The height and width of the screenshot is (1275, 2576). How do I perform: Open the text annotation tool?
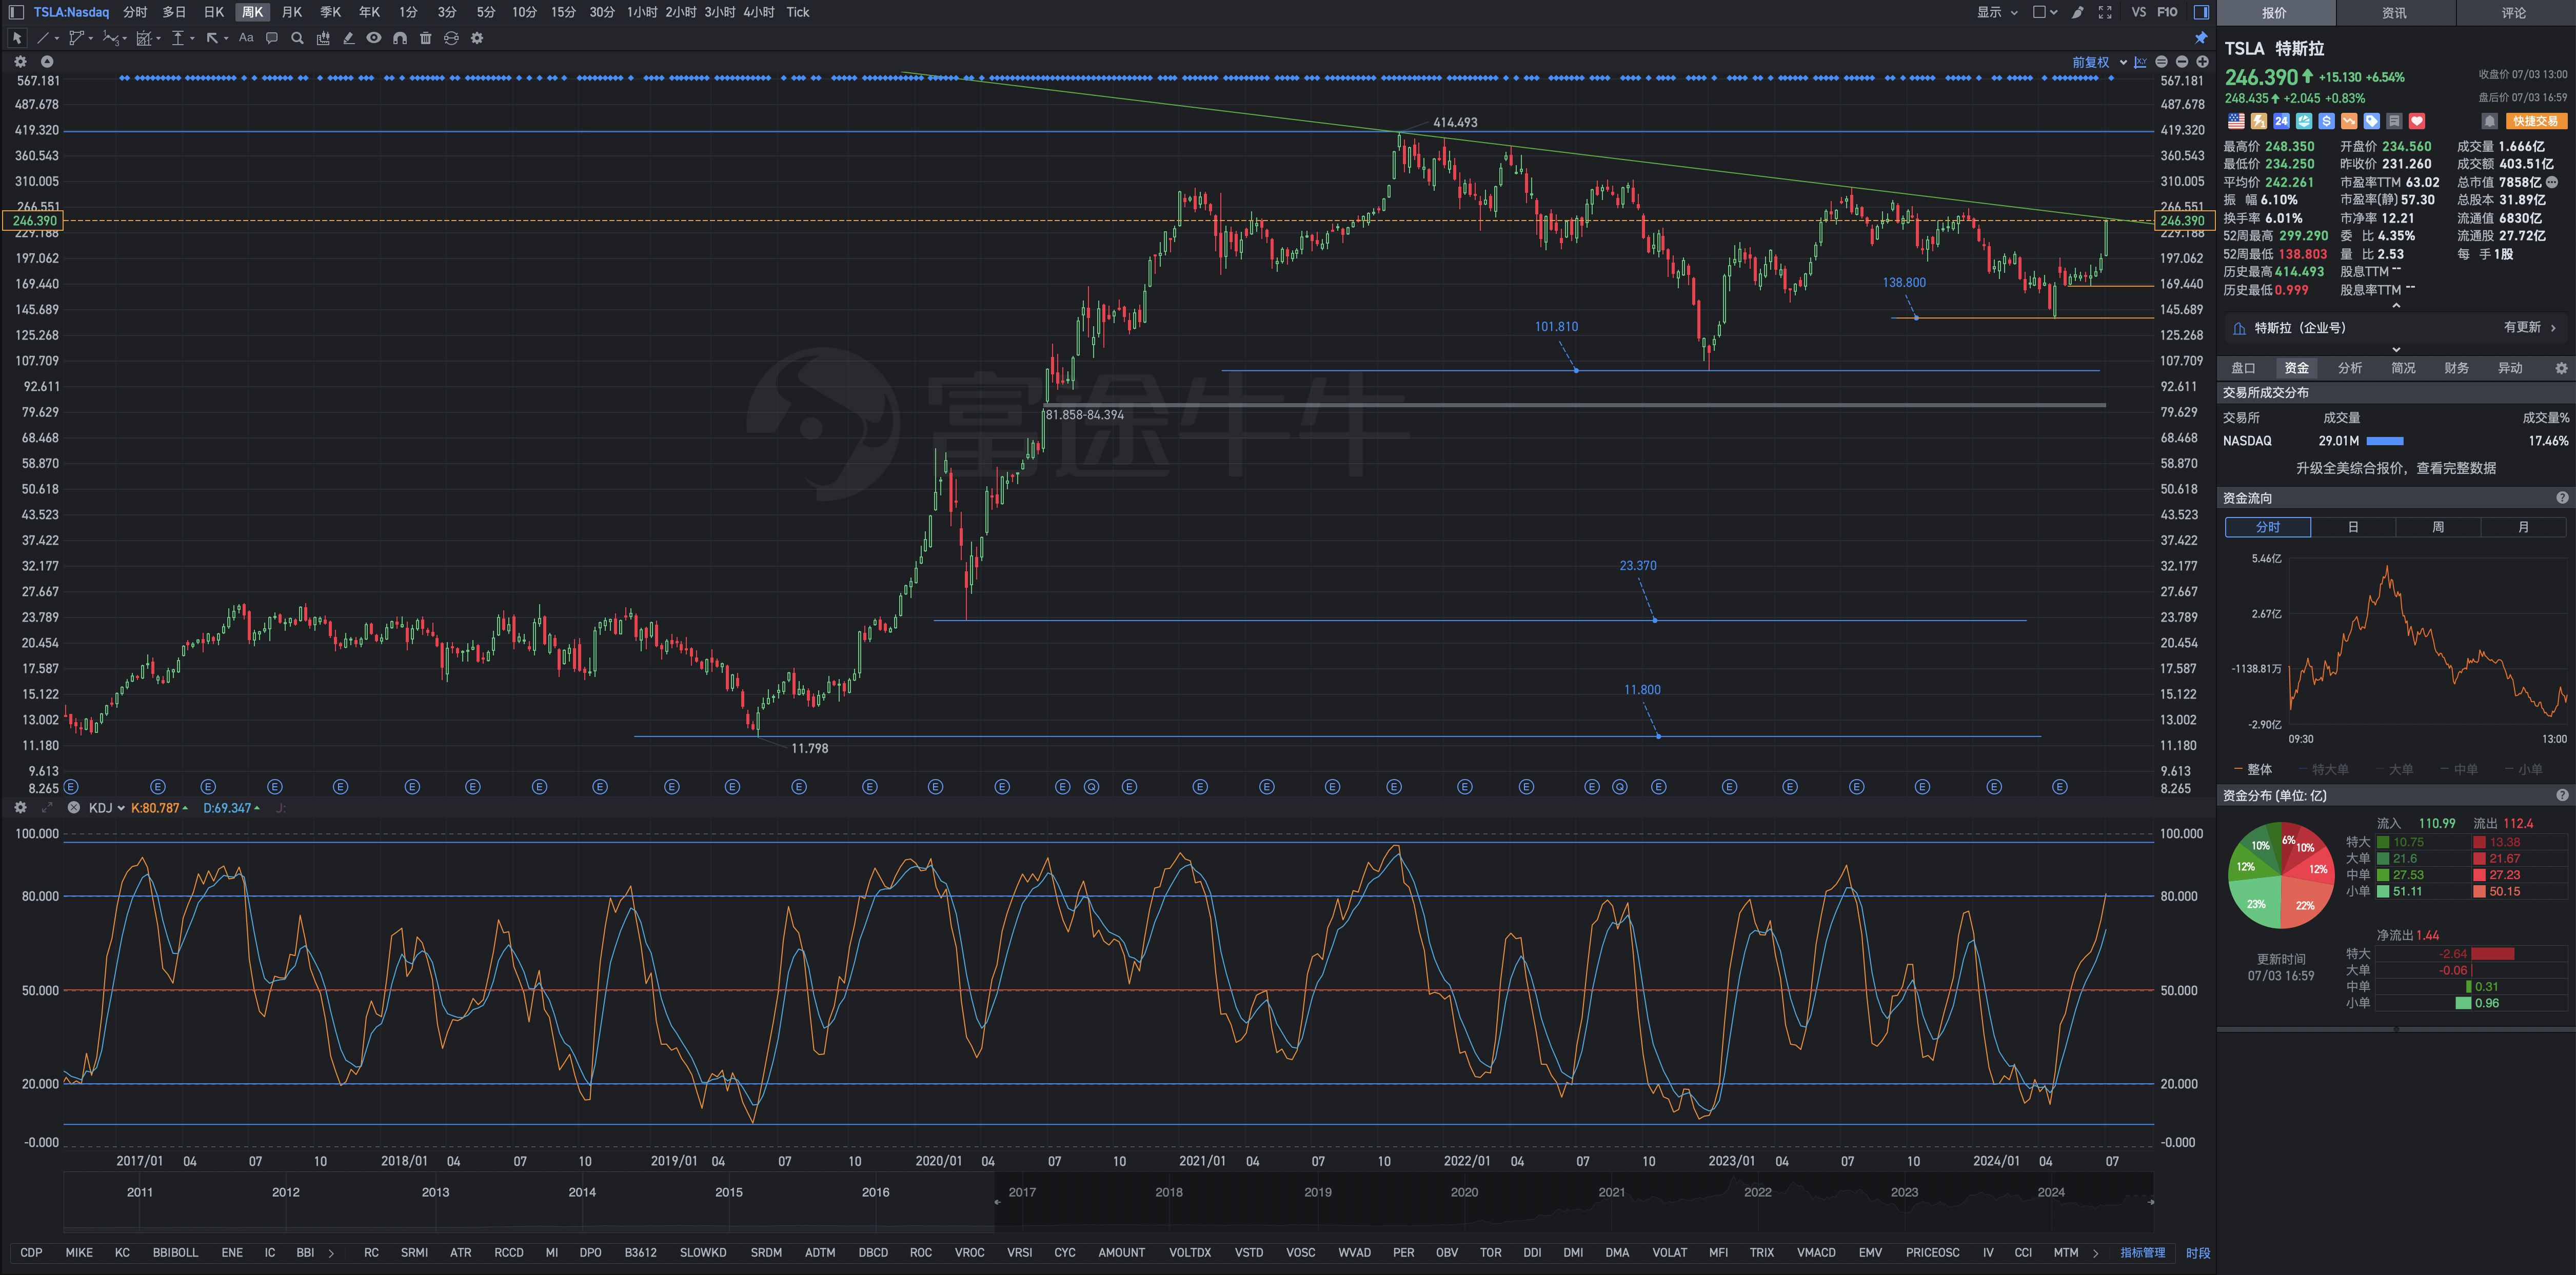[246, 38]
